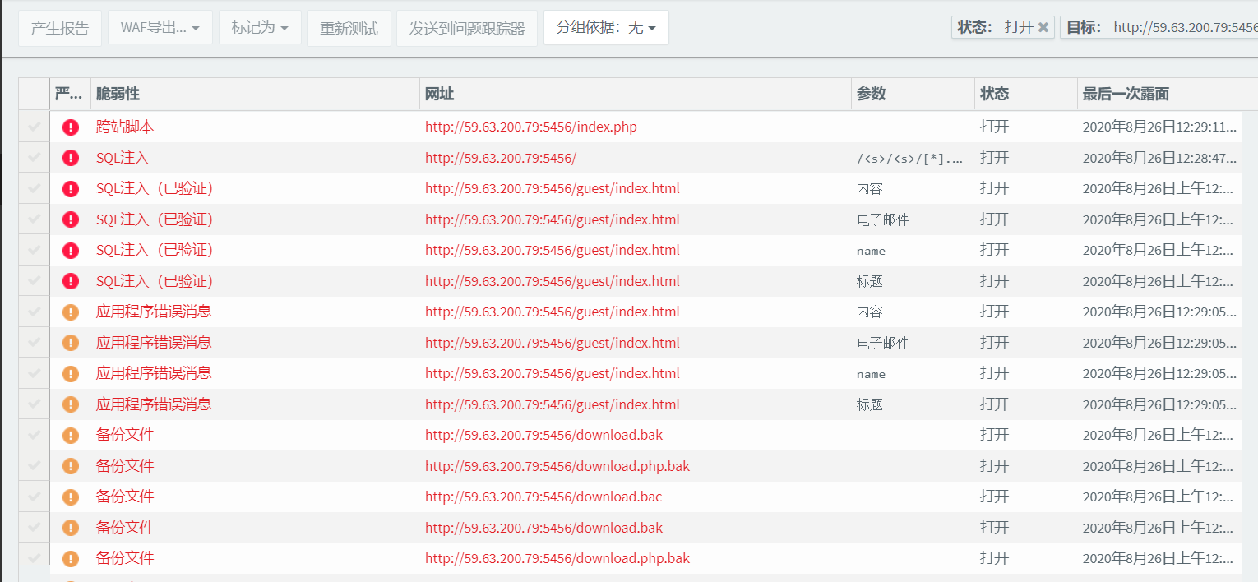Click guest/index.html URL in SQL注入 电子邮件 row
This screenshot has width=1258, height=582.
click(x=553, y=220)
